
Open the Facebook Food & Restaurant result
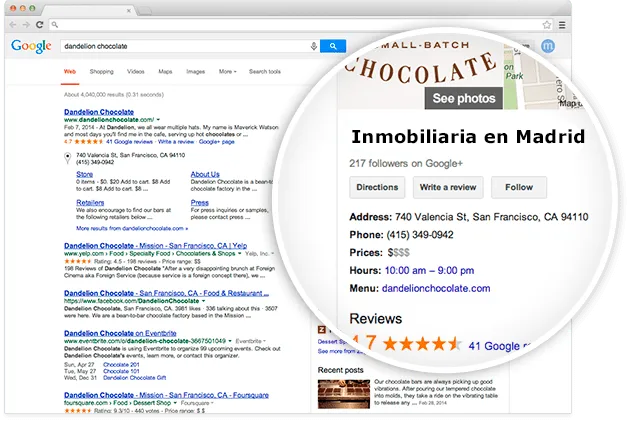[166, 293]
